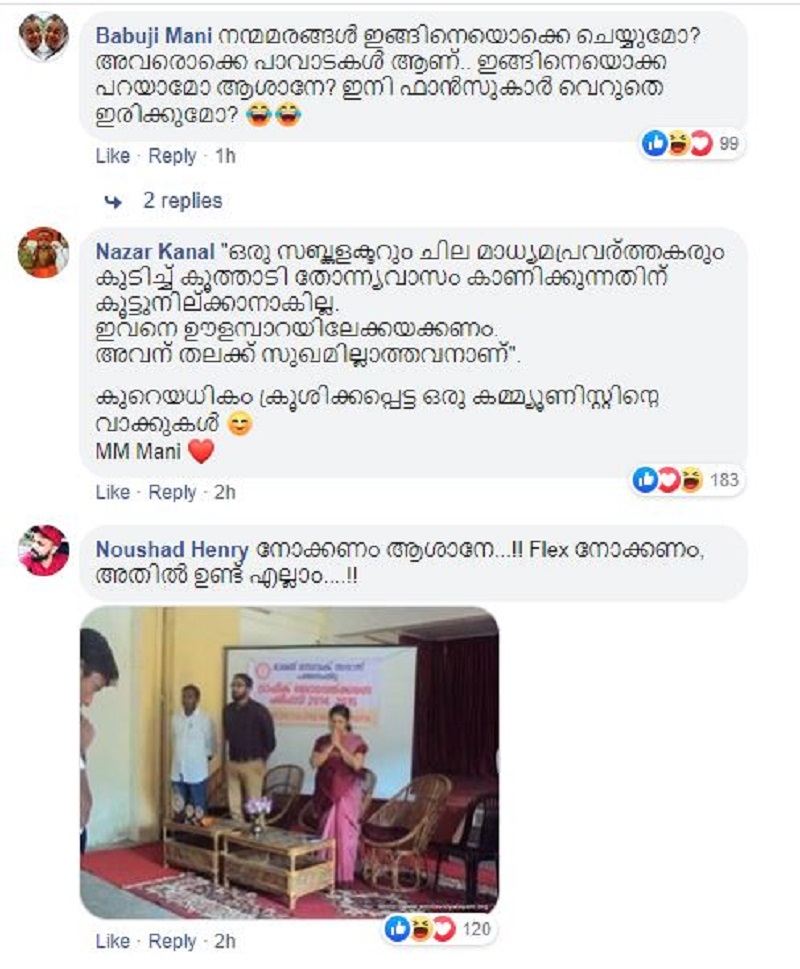Like Babuji Mani's comment

coord(113,156)
